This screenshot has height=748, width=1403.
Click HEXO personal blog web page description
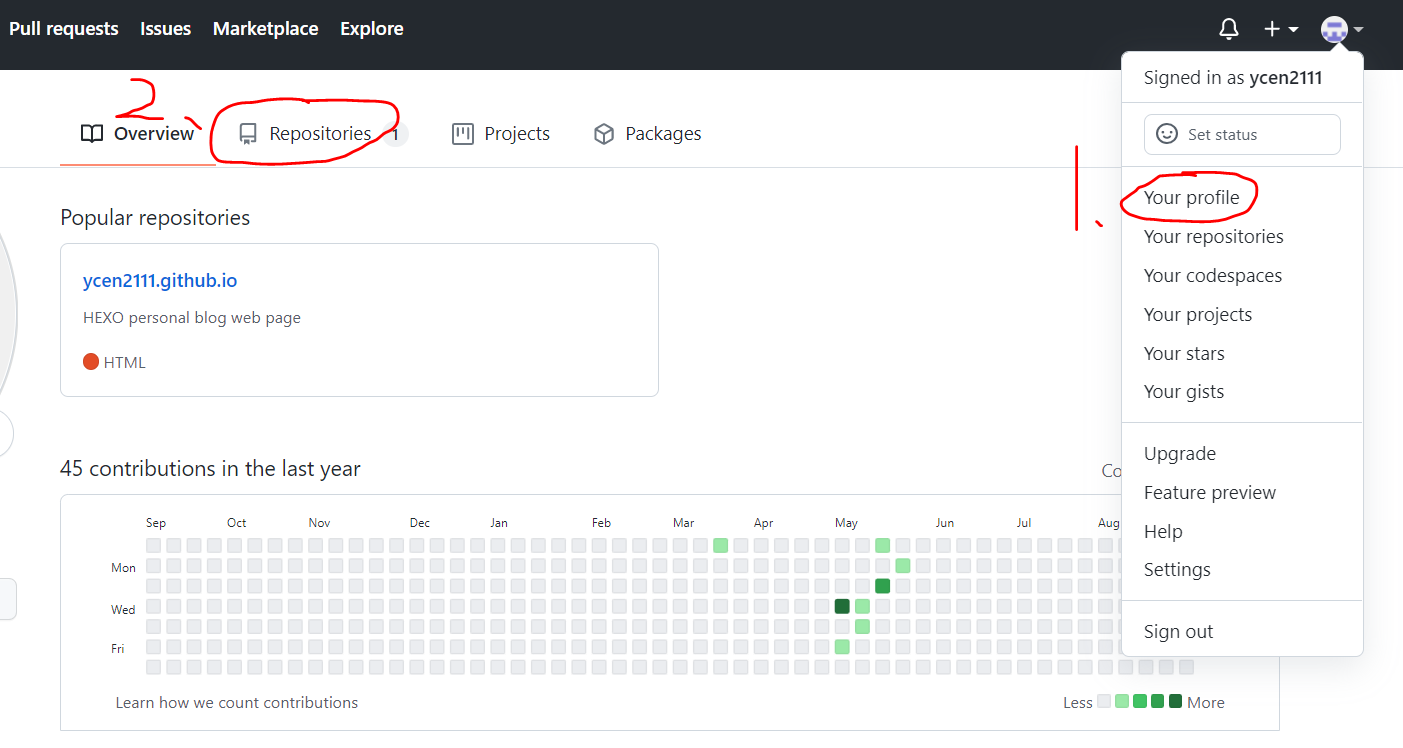pyautogui.click(x=192, y=318)
